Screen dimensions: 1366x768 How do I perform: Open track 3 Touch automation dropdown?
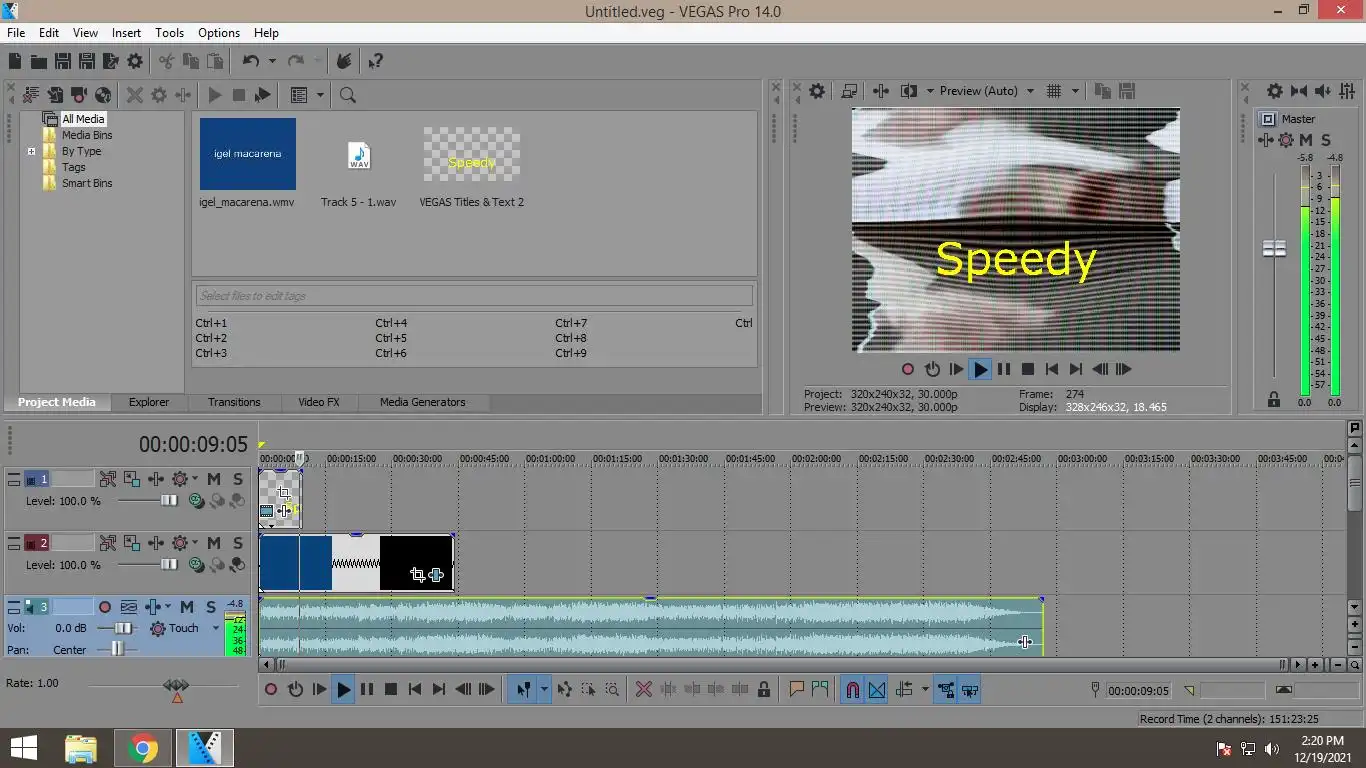[215, 628]
